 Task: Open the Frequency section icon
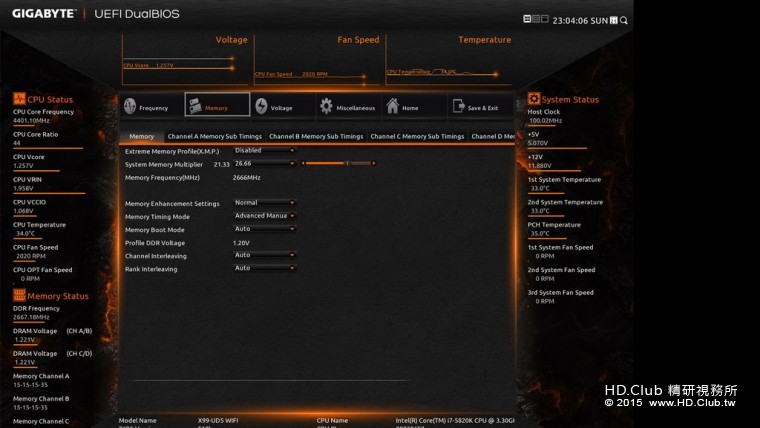click(x=130, y=106)
